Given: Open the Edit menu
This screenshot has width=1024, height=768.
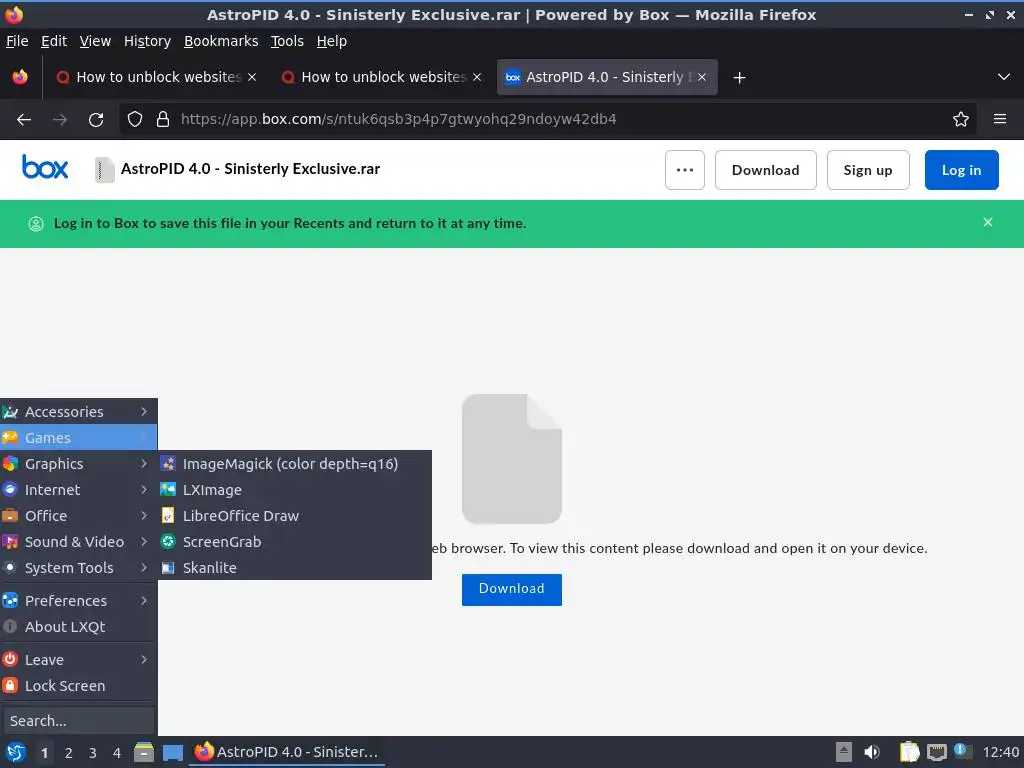Looking at the screenshot, I should (x=54, y=41).
